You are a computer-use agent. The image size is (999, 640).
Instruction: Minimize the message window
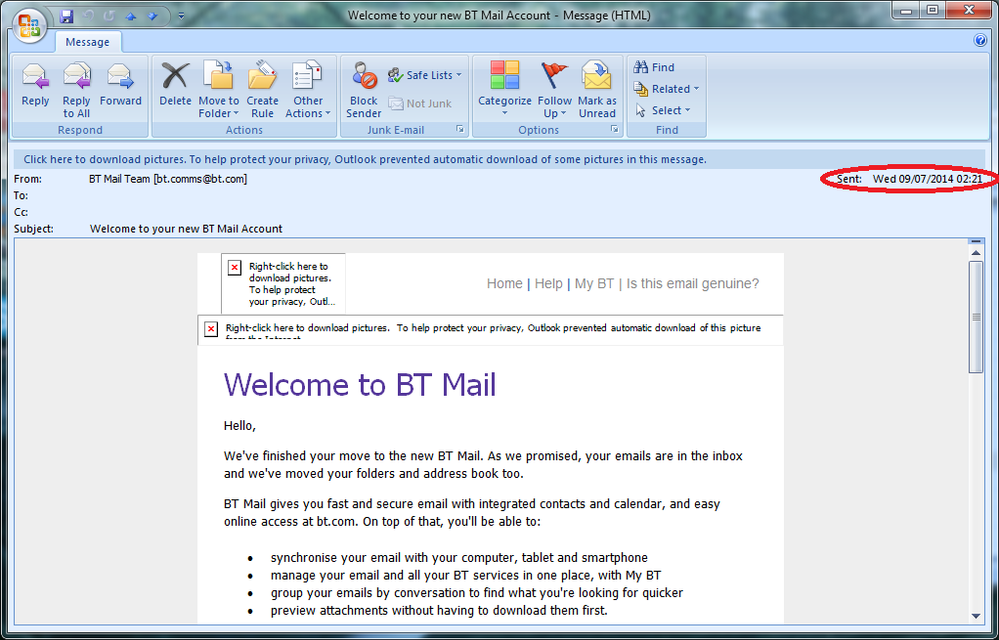(905, 10)
